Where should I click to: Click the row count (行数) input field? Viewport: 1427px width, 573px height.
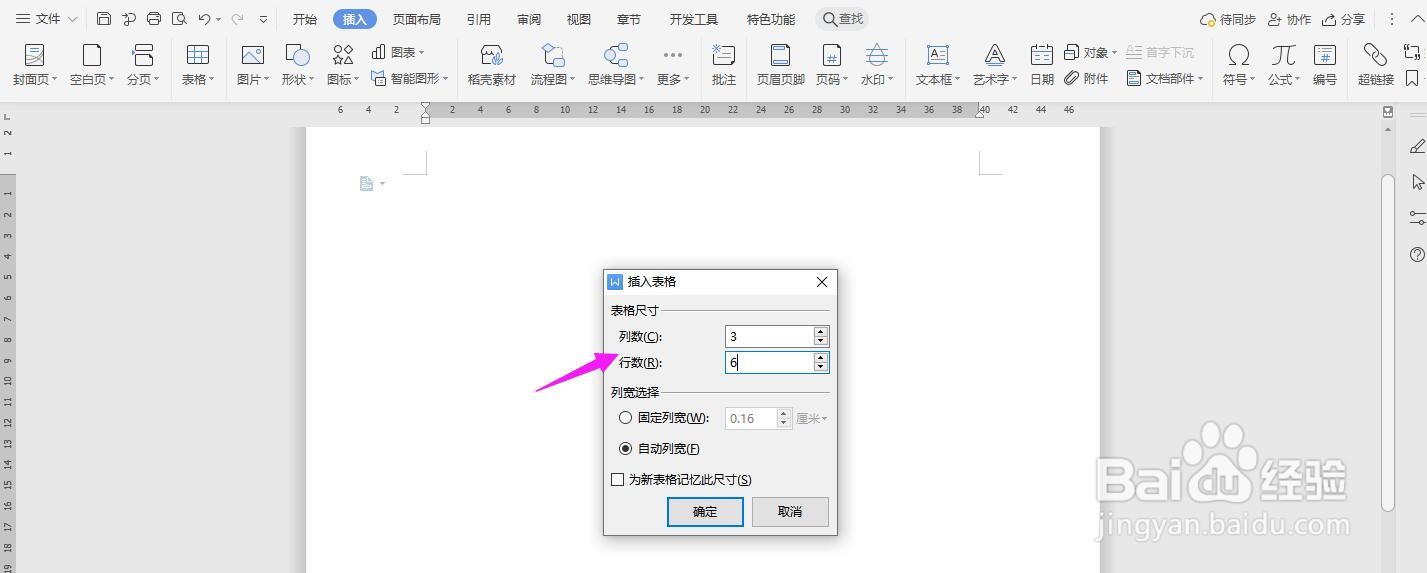(769, 363)
